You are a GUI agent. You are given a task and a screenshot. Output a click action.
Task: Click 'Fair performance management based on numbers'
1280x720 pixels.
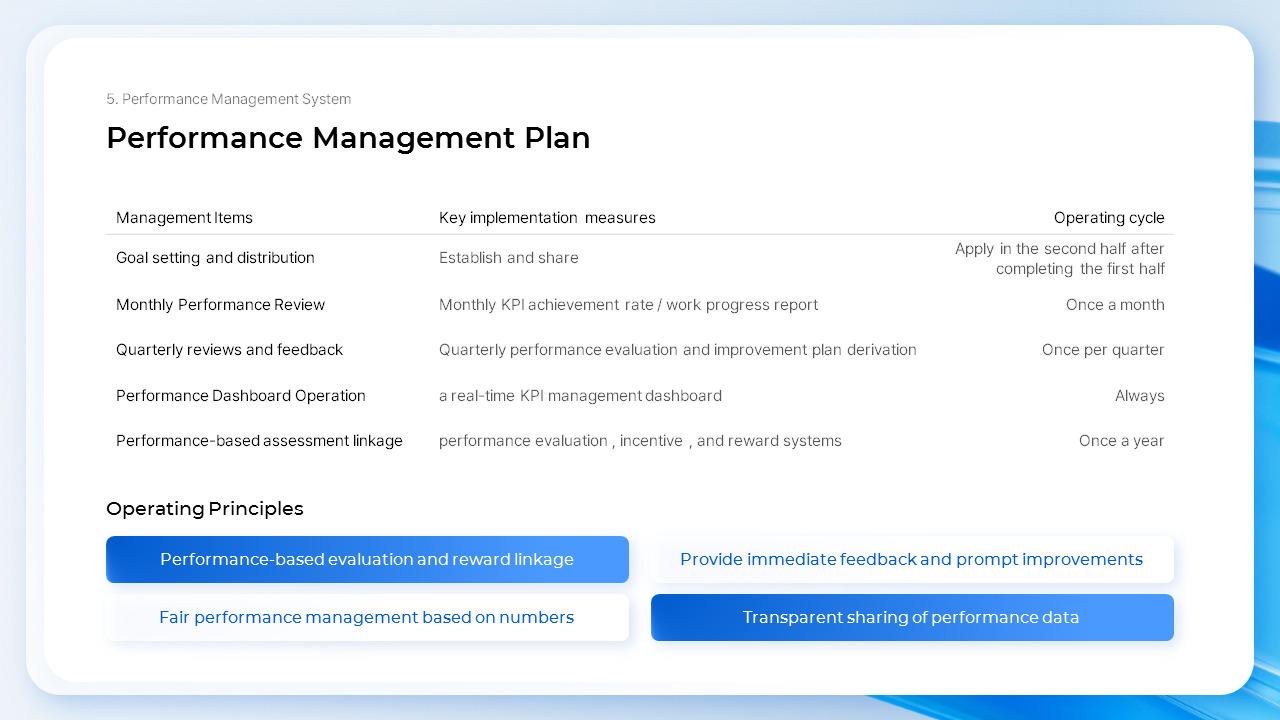click(x=367, y=617)
